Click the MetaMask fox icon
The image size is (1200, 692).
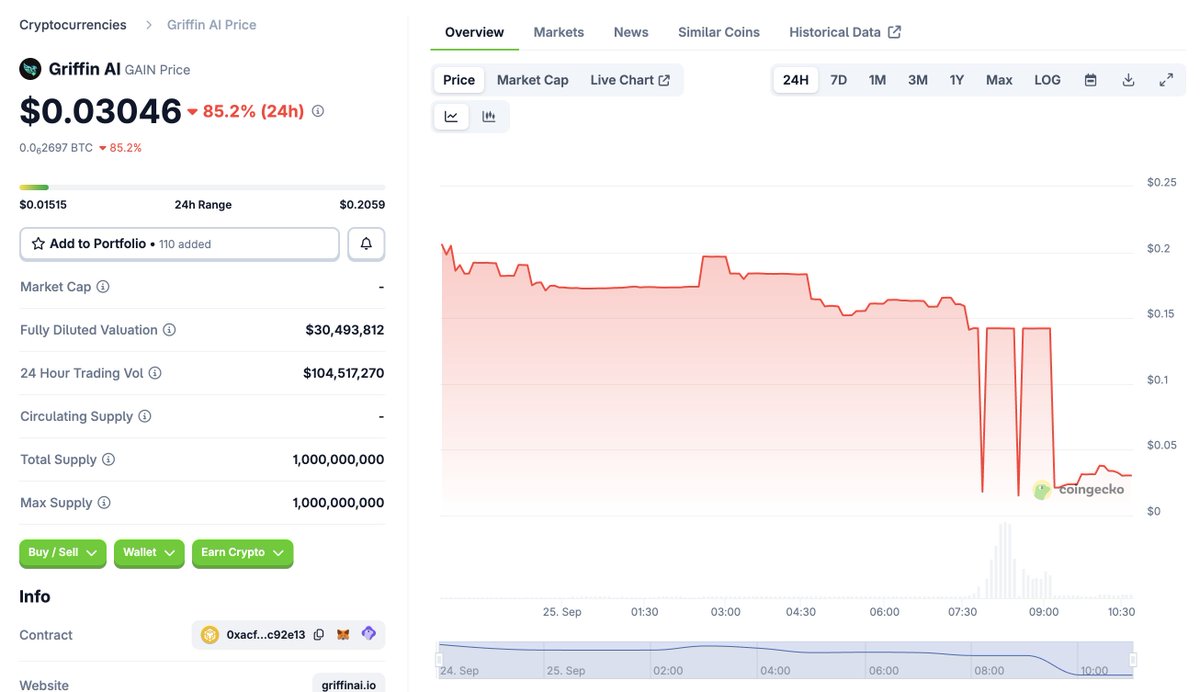tap(343, 634)
